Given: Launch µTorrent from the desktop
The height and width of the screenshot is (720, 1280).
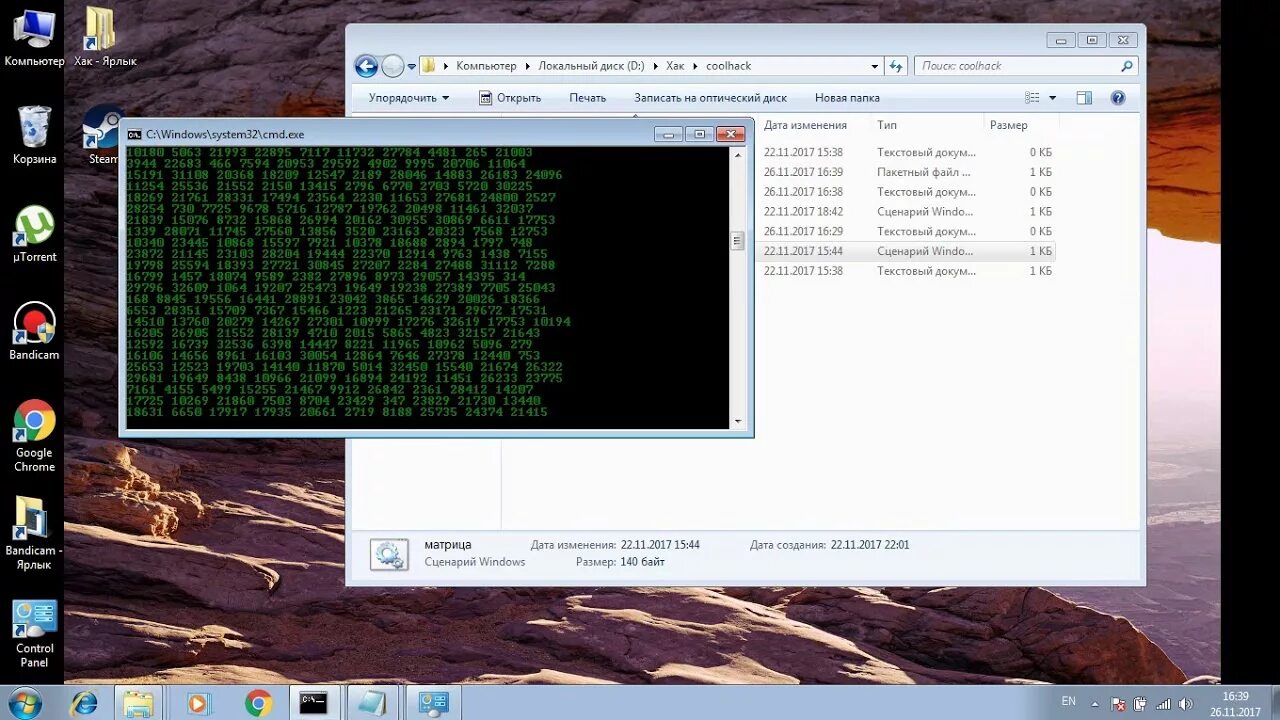Looking at the screenshot, I should (x=34, y=234).
